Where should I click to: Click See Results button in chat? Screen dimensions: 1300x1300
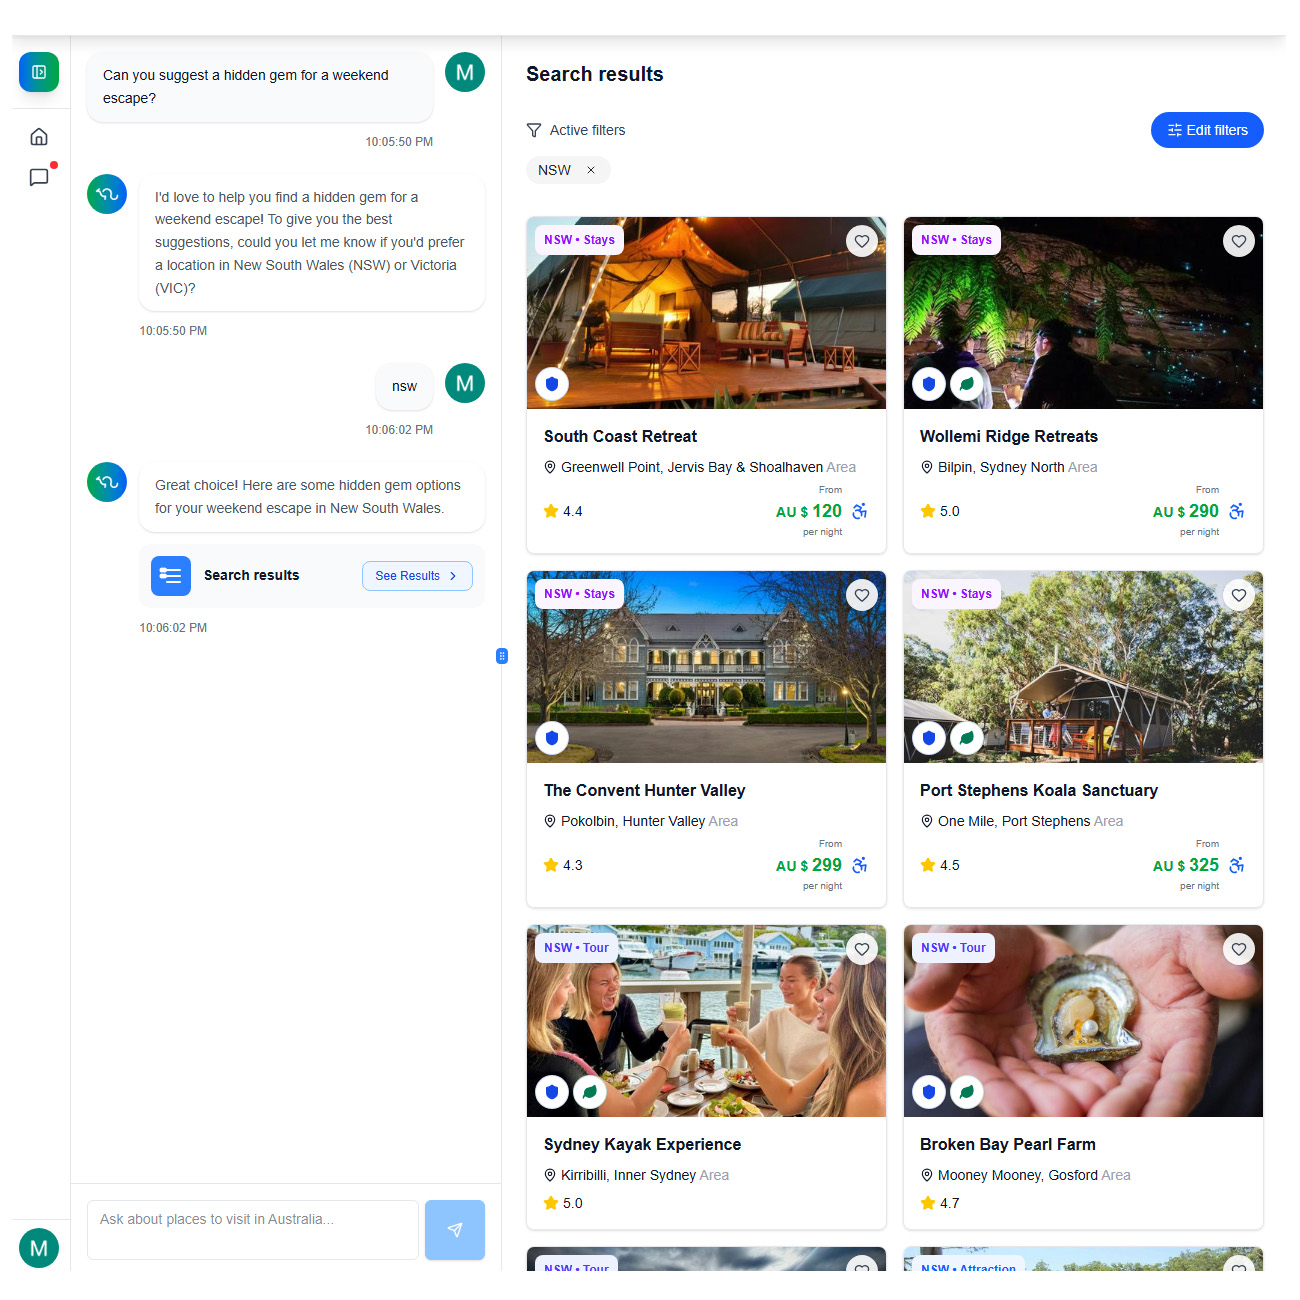point(417,576)
